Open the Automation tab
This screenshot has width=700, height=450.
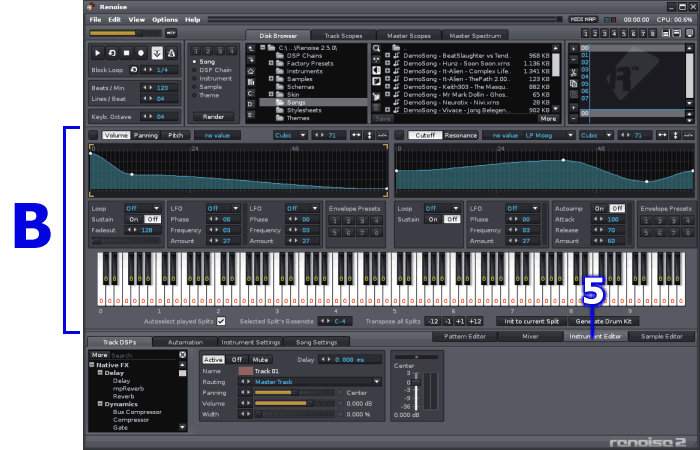tap(185, 342)
